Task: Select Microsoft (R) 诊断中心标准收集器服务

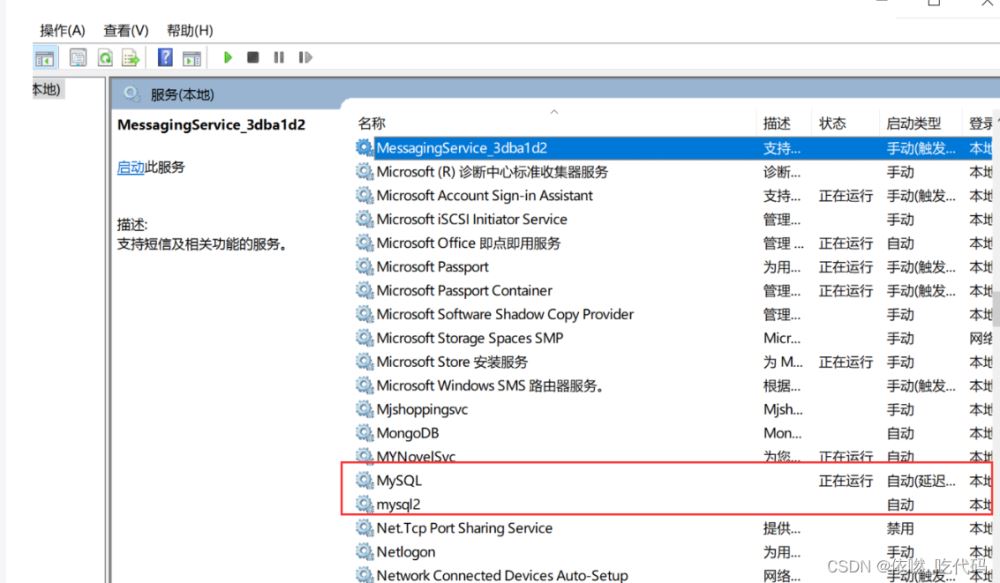Action: tap(492, 172)
